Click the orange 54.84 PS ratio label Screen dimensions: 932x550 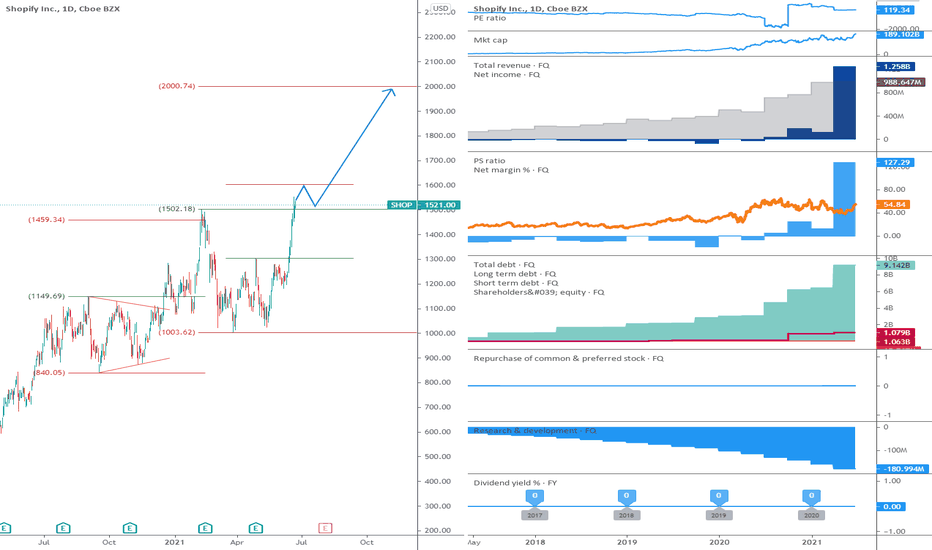tap(893, 205)
